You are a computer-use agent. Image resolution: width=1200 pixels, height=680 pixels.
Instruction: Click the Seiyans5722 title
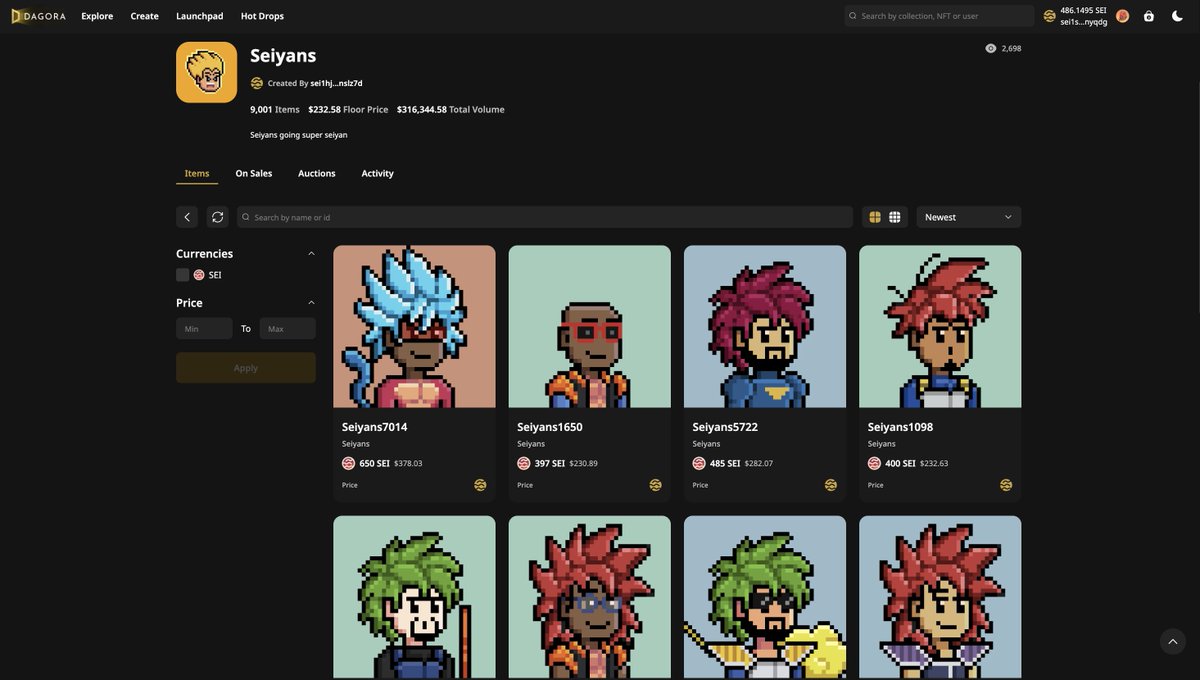coord(725,427)
